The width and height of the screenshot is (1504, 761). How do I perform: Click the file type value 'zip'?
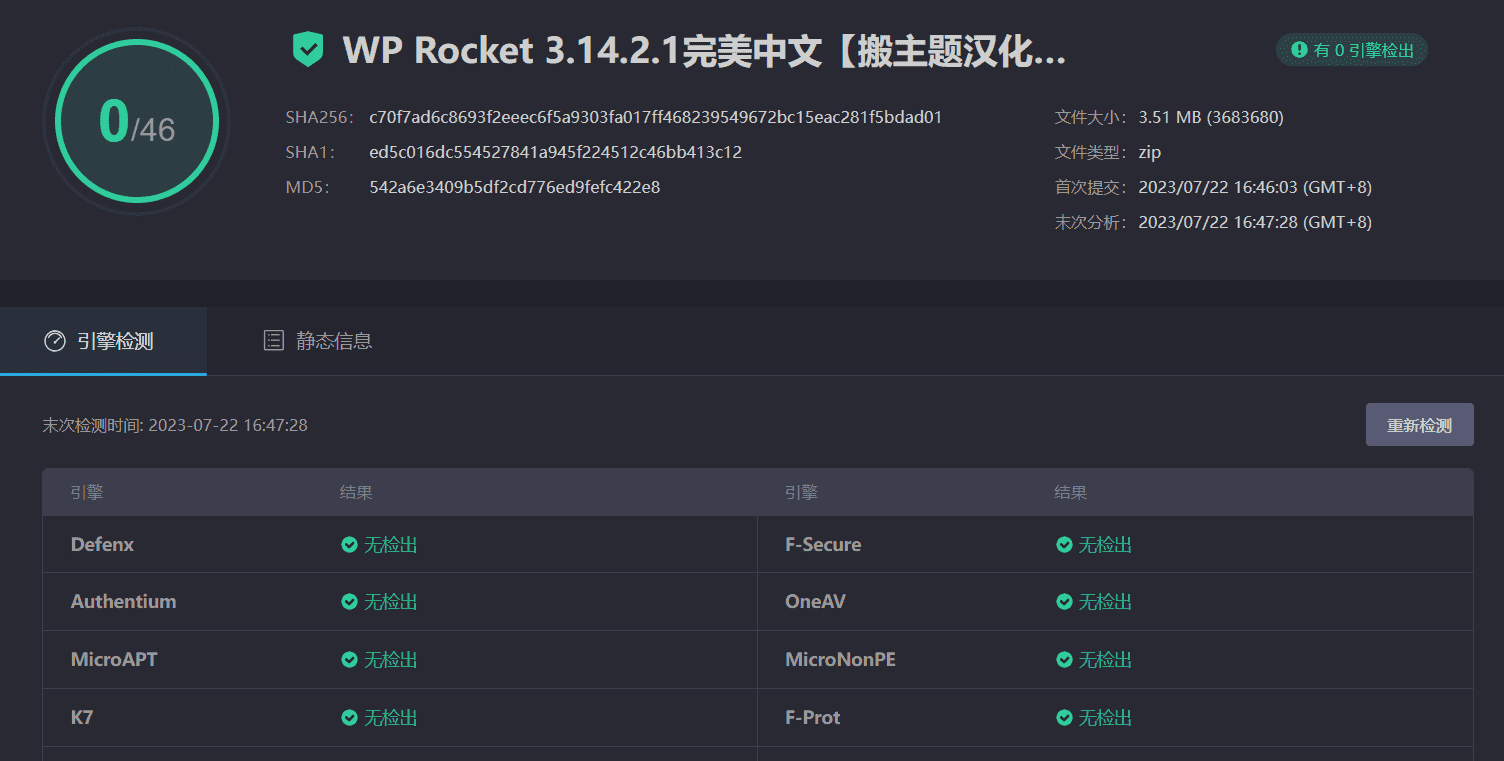[x=1149, y=152]
